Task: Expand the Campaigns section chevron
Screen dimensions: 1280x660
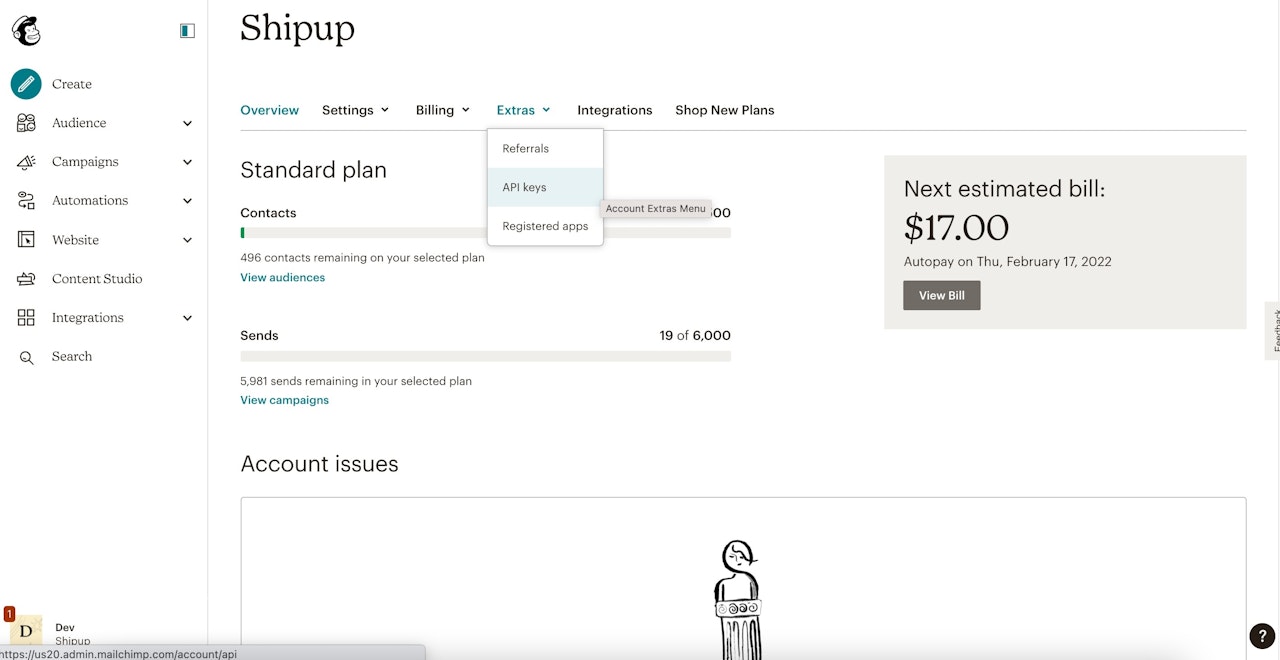Action: pyautogui.click(x=187, y=162)
